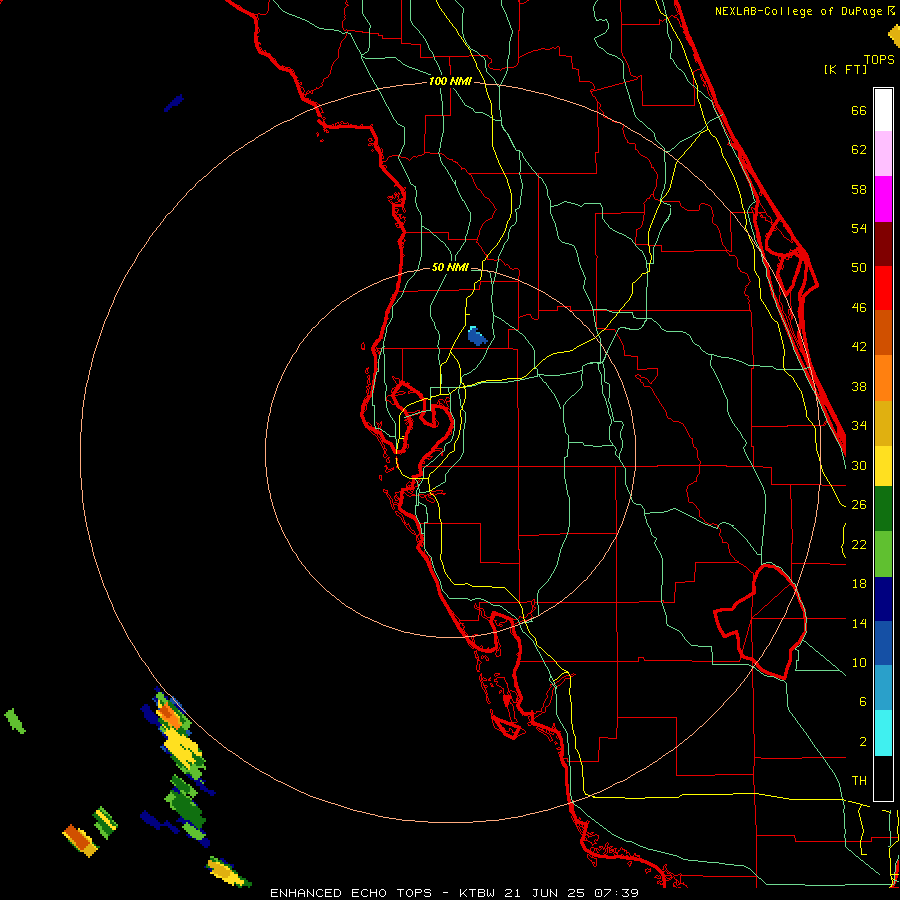Screen dimensions: 900x900
Task: Click the "10" legend value
Action: pyautogui.click(x=859, y=662)
